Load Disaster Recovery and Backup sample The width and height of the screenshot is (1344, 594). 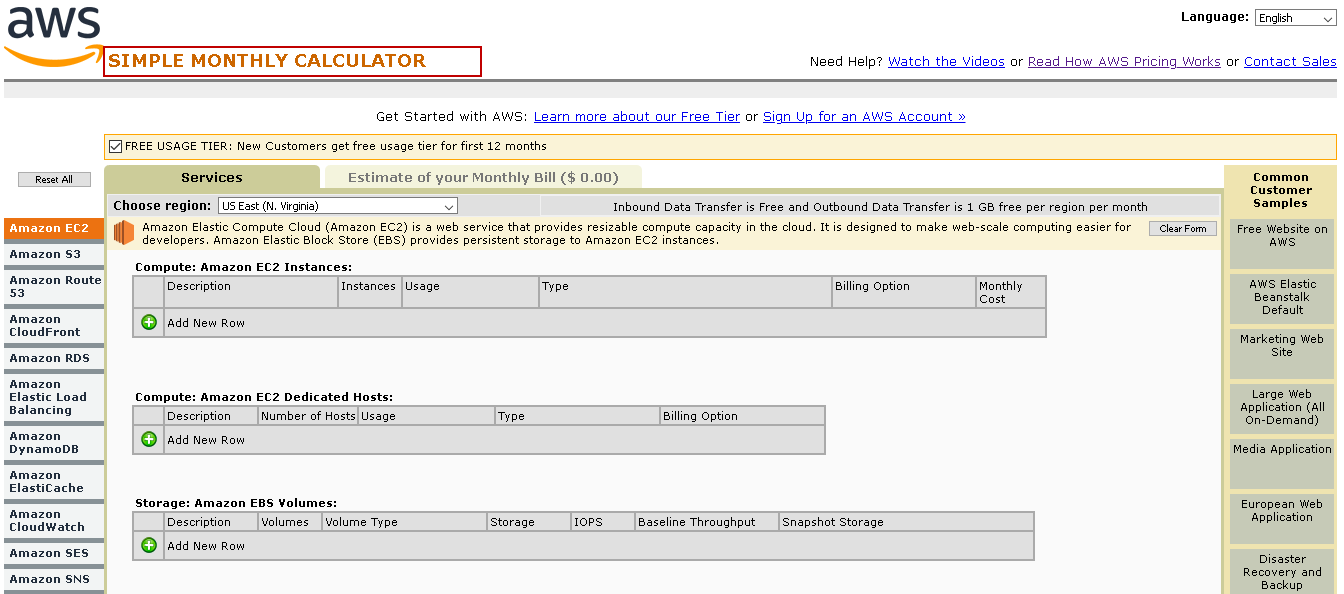click(1282, 572)
